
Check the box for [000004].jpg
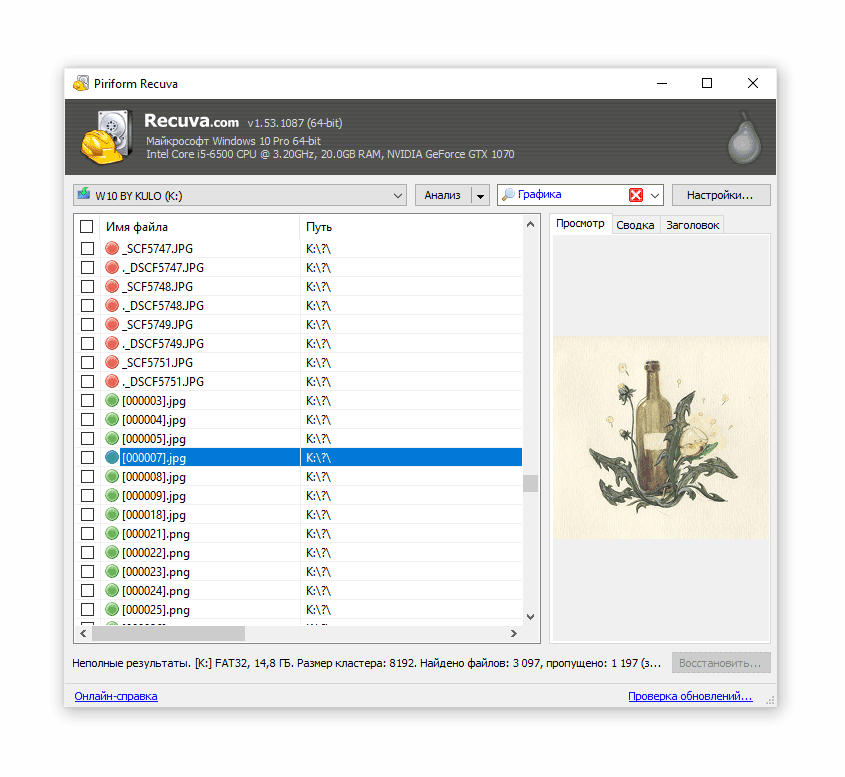pos(87,419)
